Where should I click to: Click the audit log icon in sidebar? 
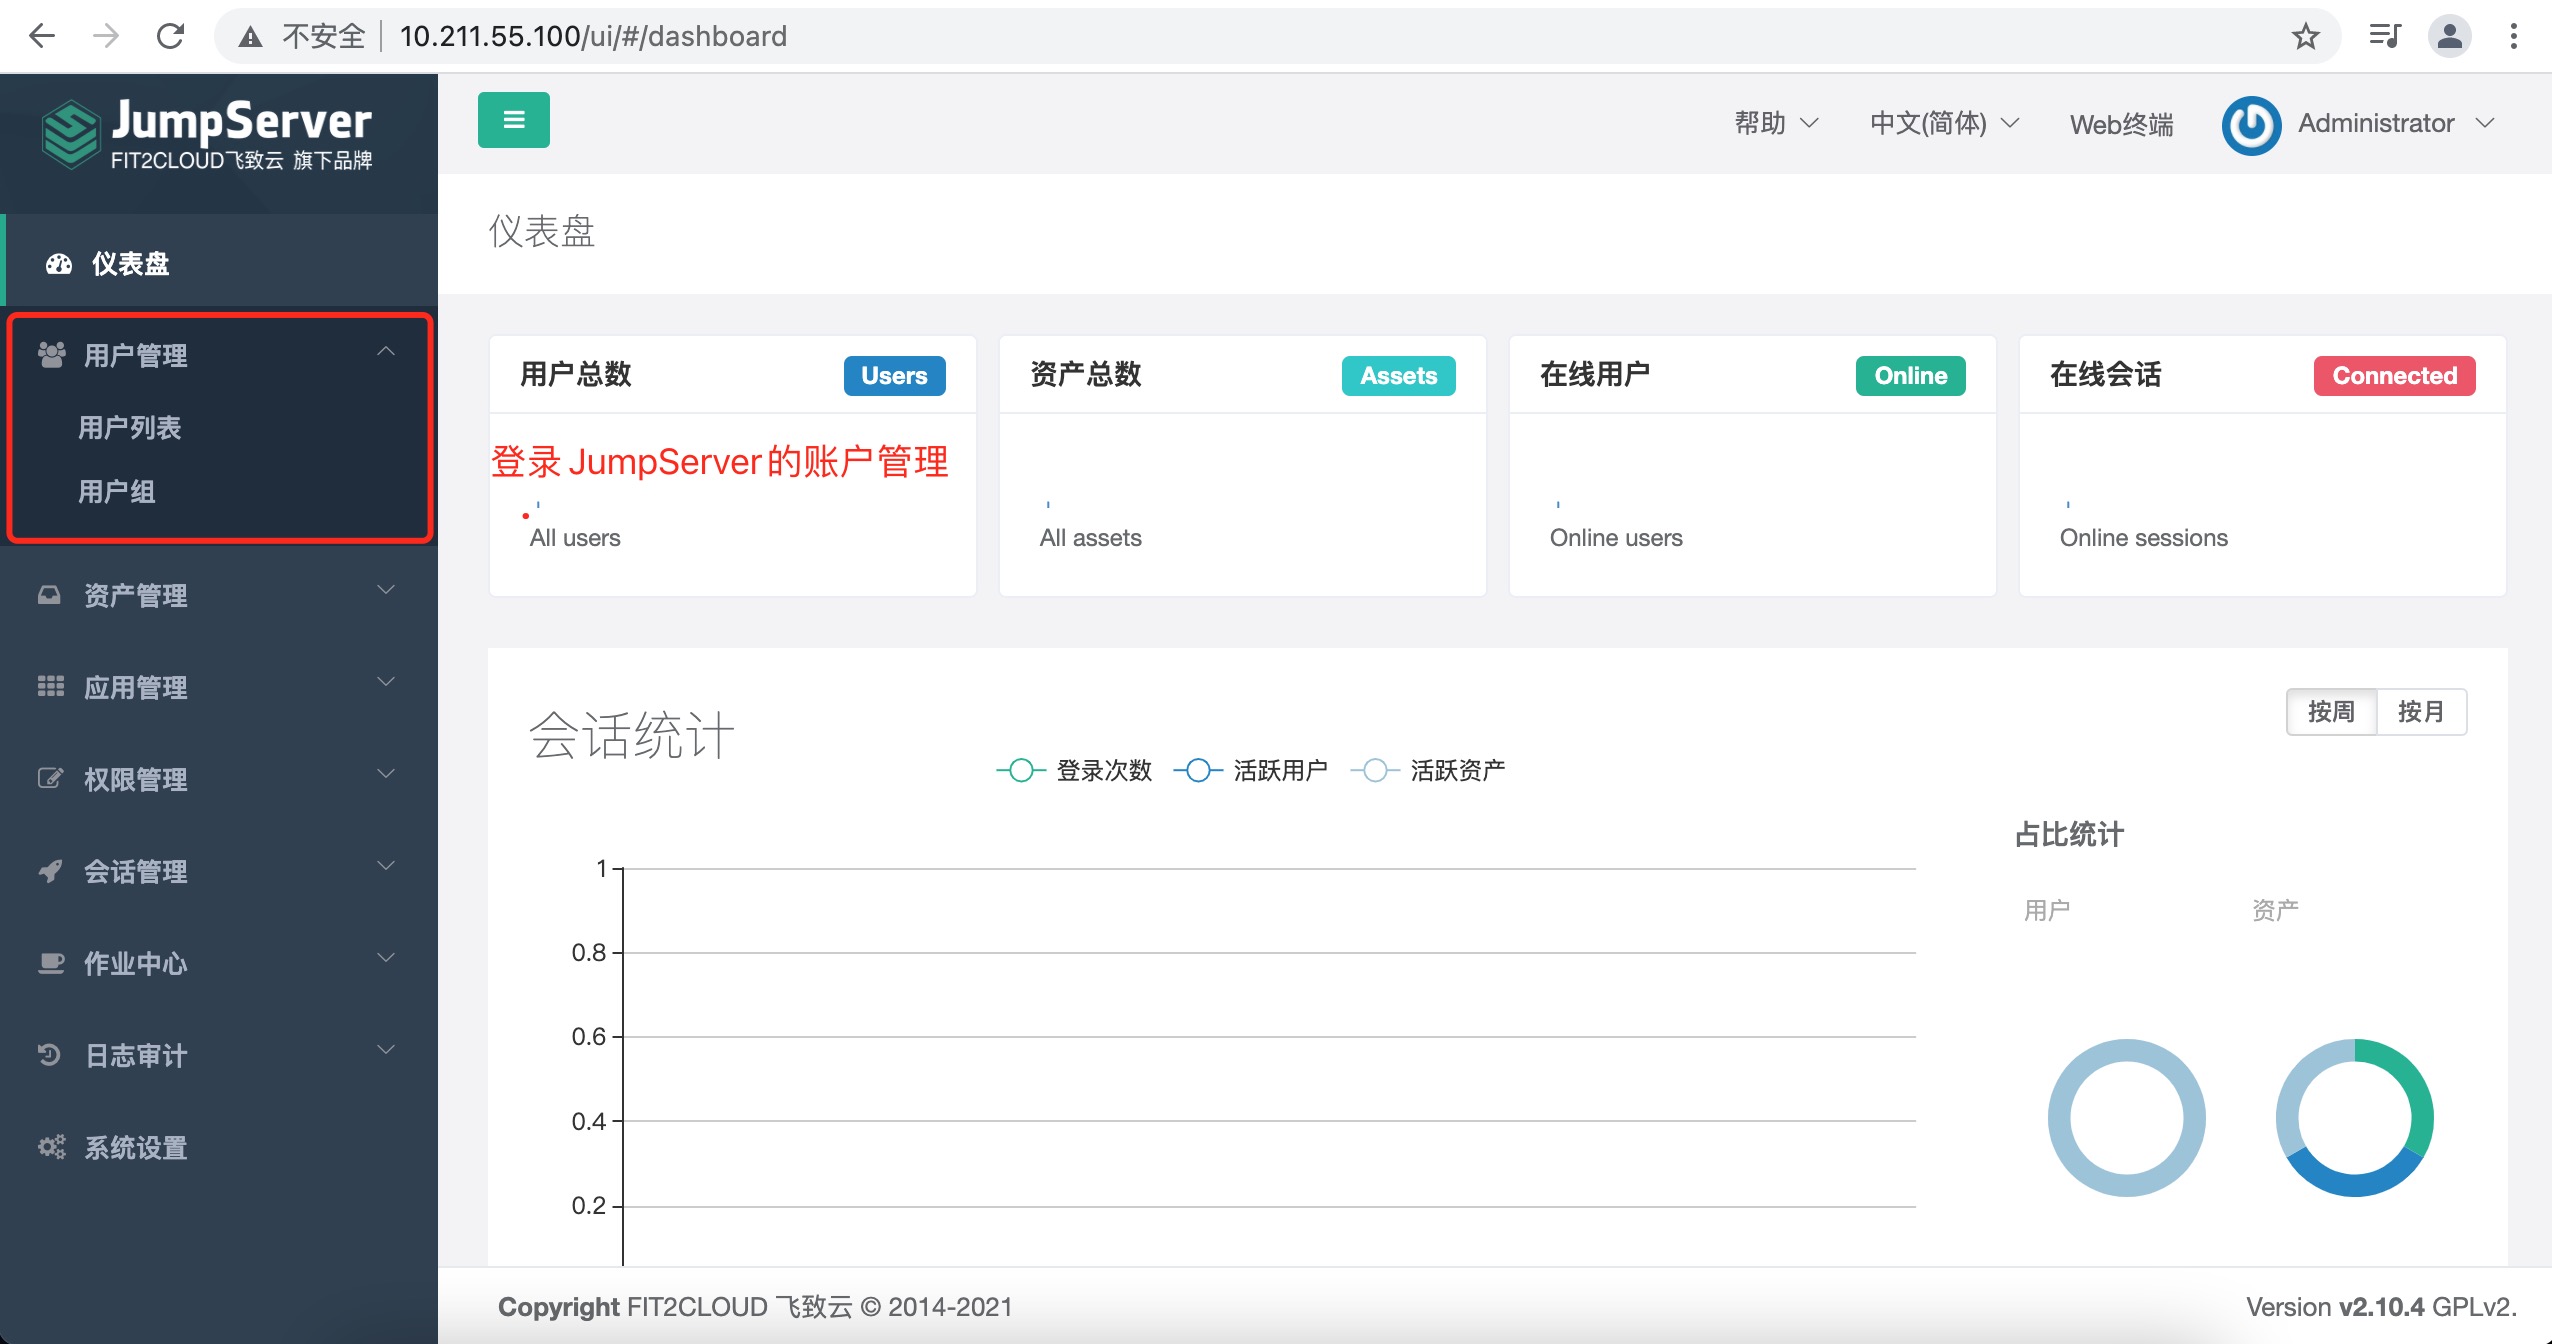tap(46, 1054)
